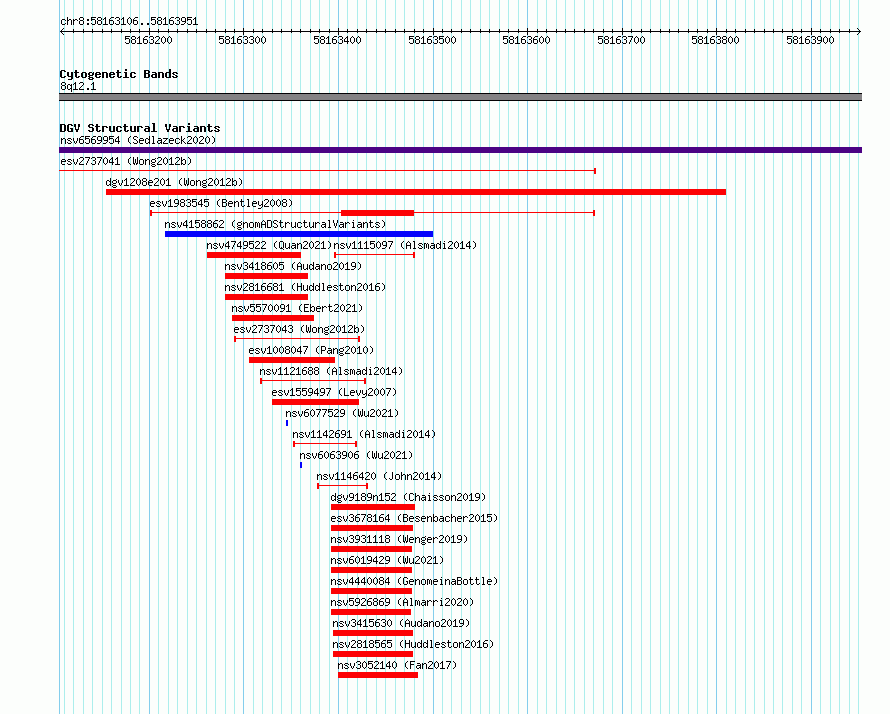Click the thin nsv1146420 interval line
The image size is (890, 714).
click(x=342, y=486)
